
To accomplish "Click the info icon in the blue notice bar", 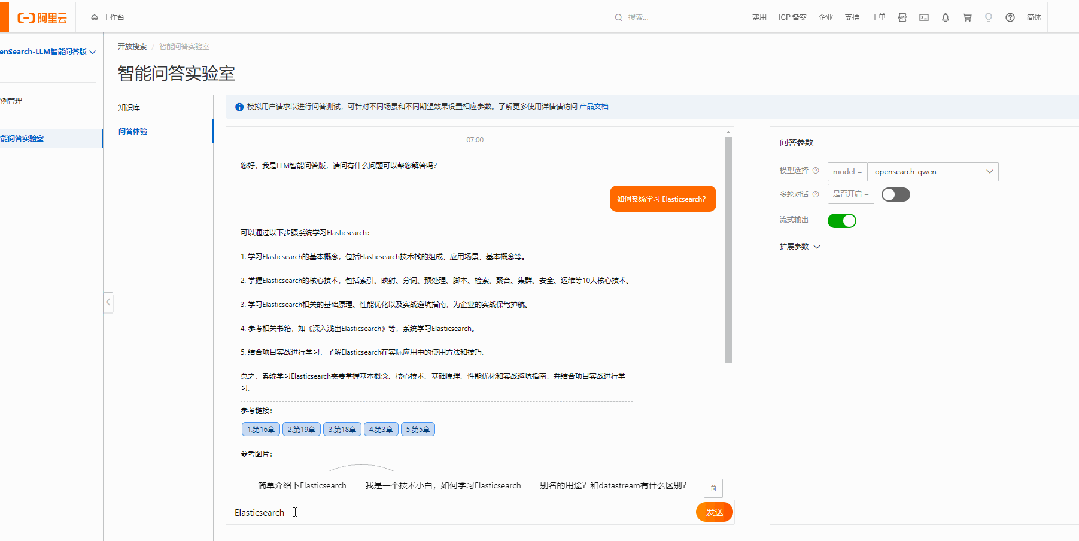I will tap(239, 107).
